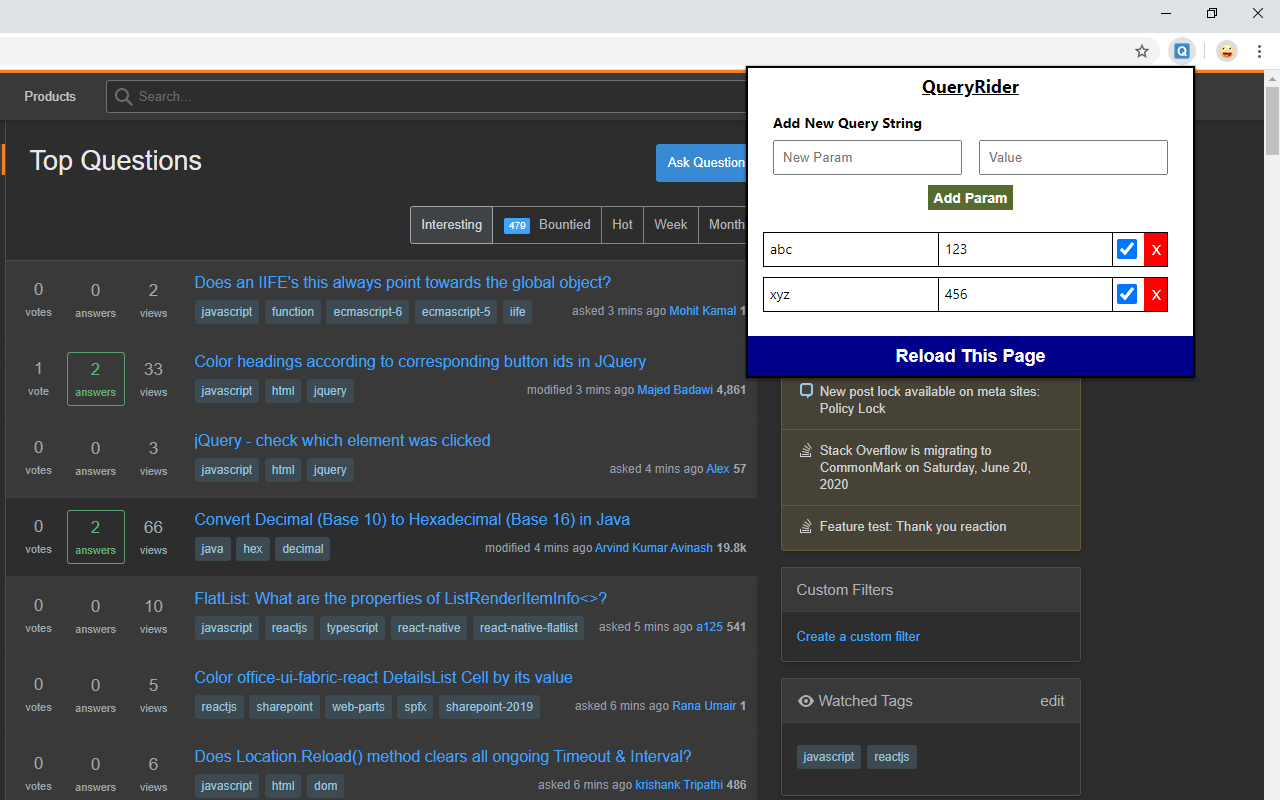Click the Stack Overflow icon next to CommonMark notice
Image resolution: width=1280 pixels, height=800 pixels.
pos(806,451)
